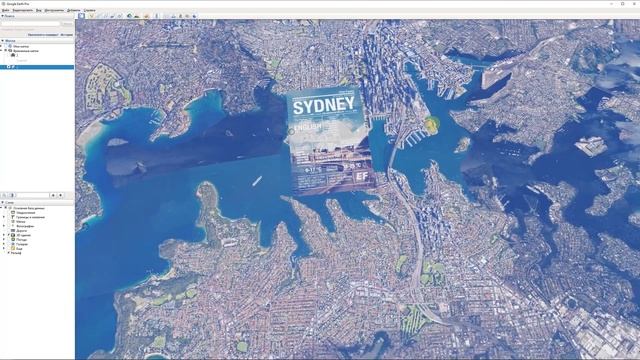Click the Borders and Labels layer icon

(x=13, y=217)
